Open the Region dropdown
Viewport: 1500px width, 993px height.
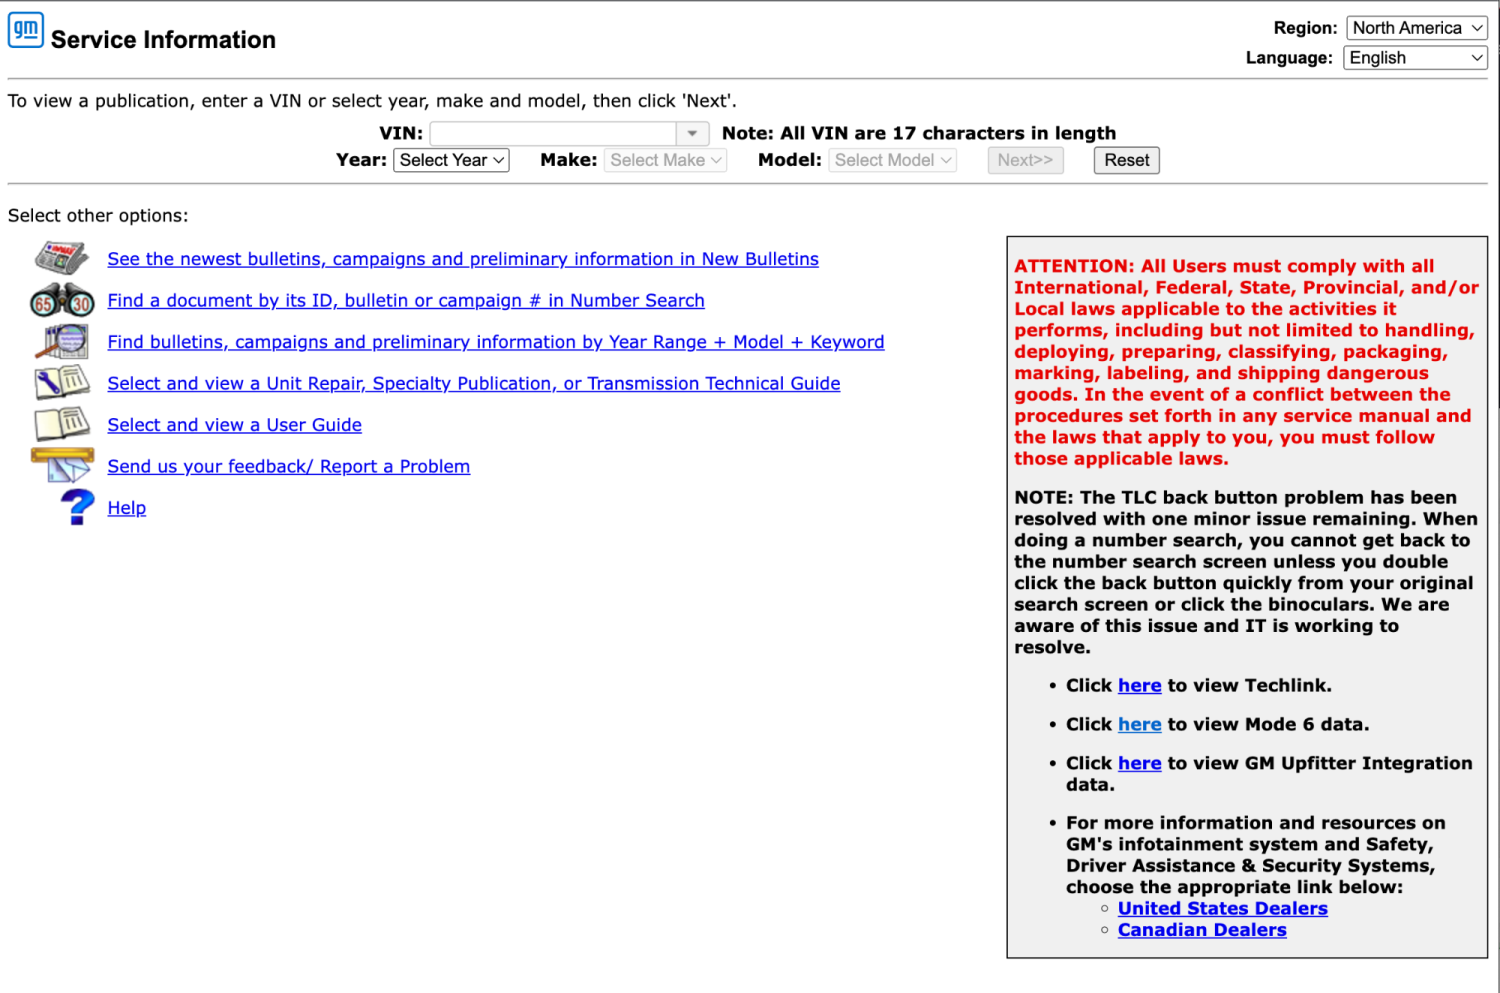[x=1416, y=28]
